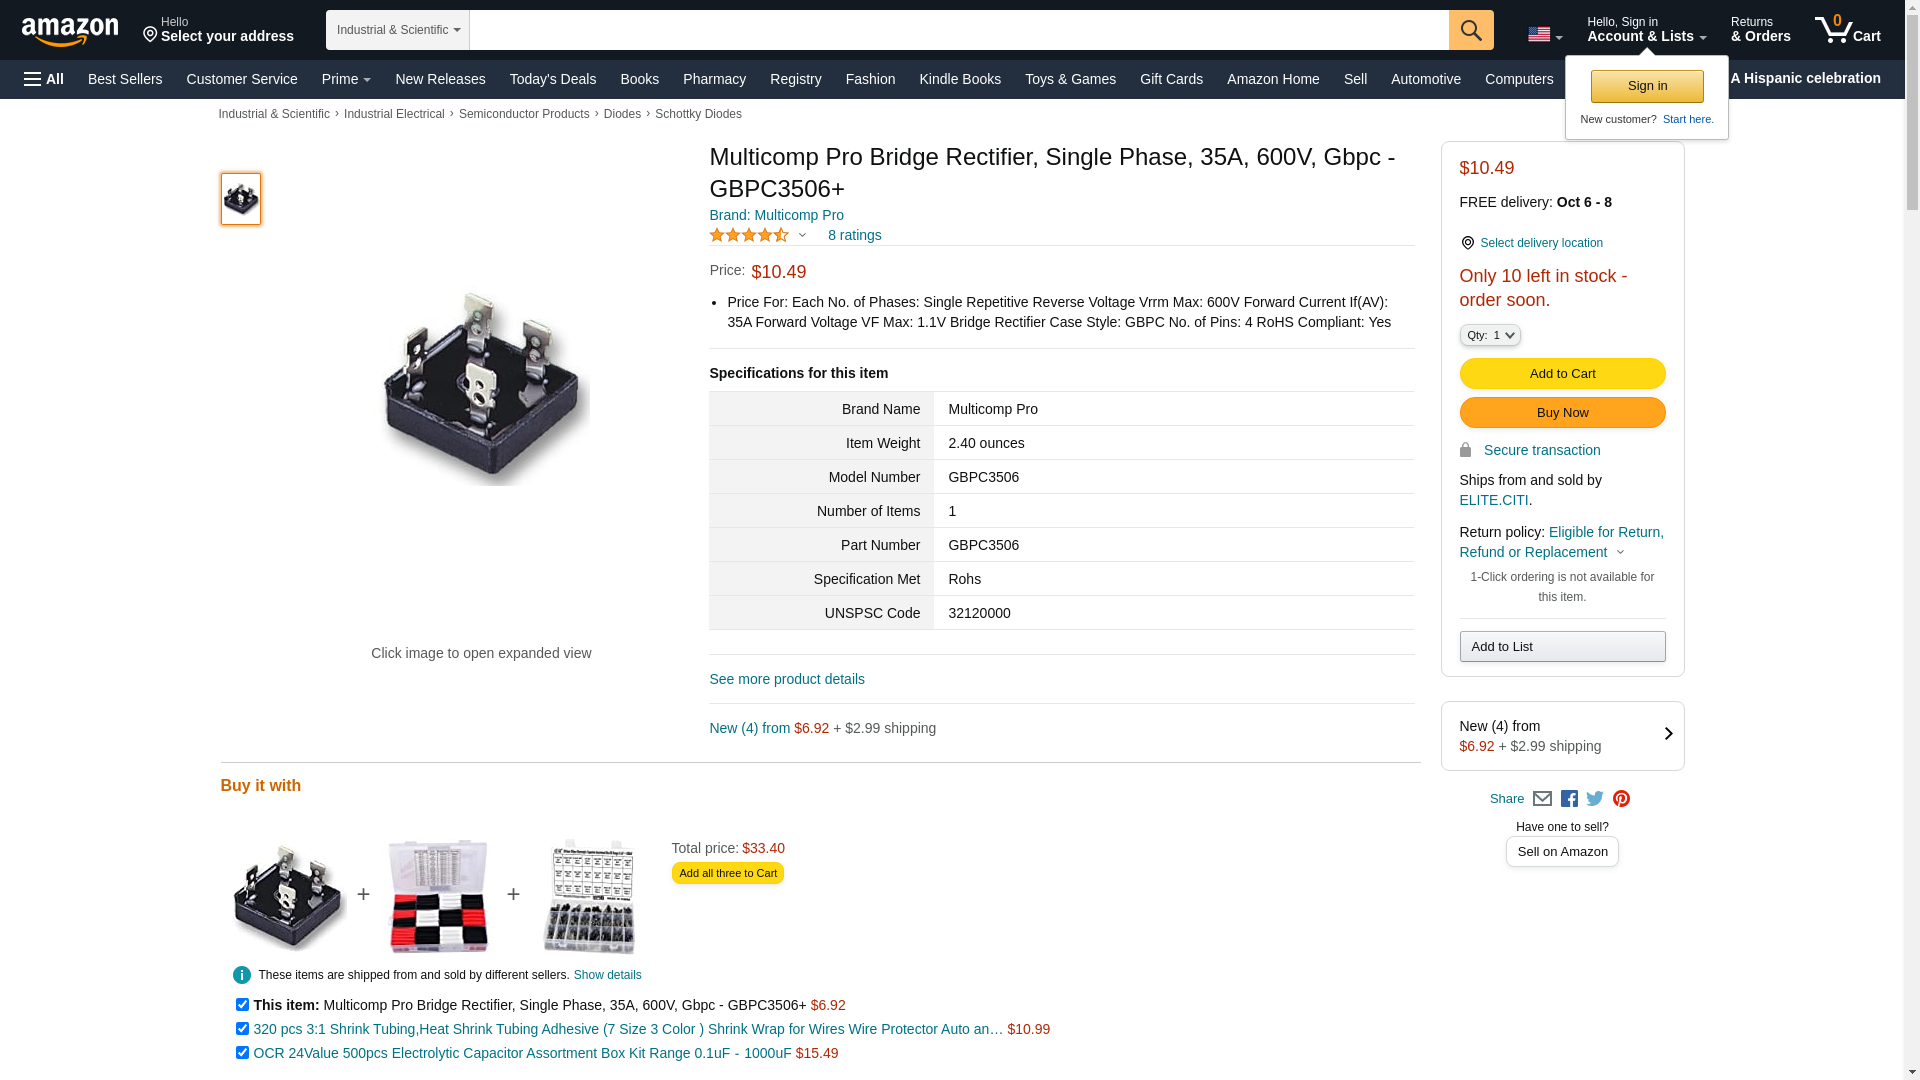Image resolution: width=1920 pixels, height=1080 pixels.
Task: Open the Industrial & Scientific search category dropdown
Action: (x=398, y=30)
